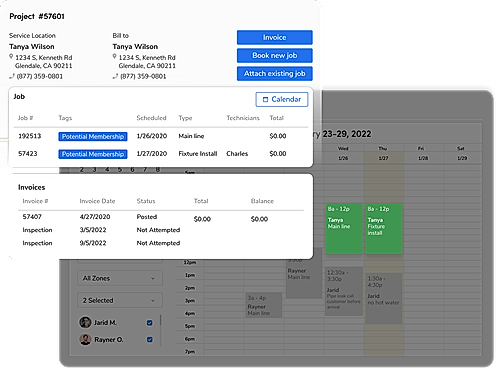Select the Wed 1/26 calendar column header
Image resolution: width=498 pixels, height=368 pixels.
[343, 153]
